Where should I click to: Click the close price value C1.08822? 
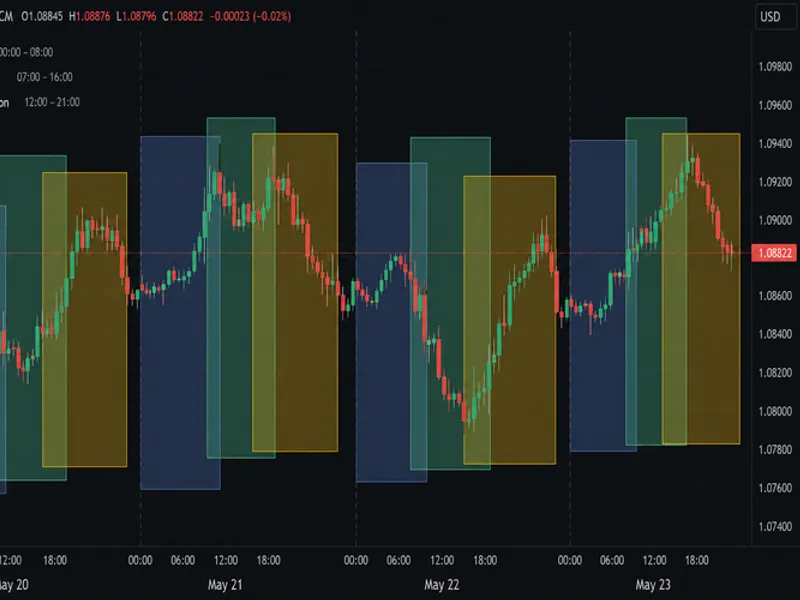pyautogui.click(x=183, y=16)
